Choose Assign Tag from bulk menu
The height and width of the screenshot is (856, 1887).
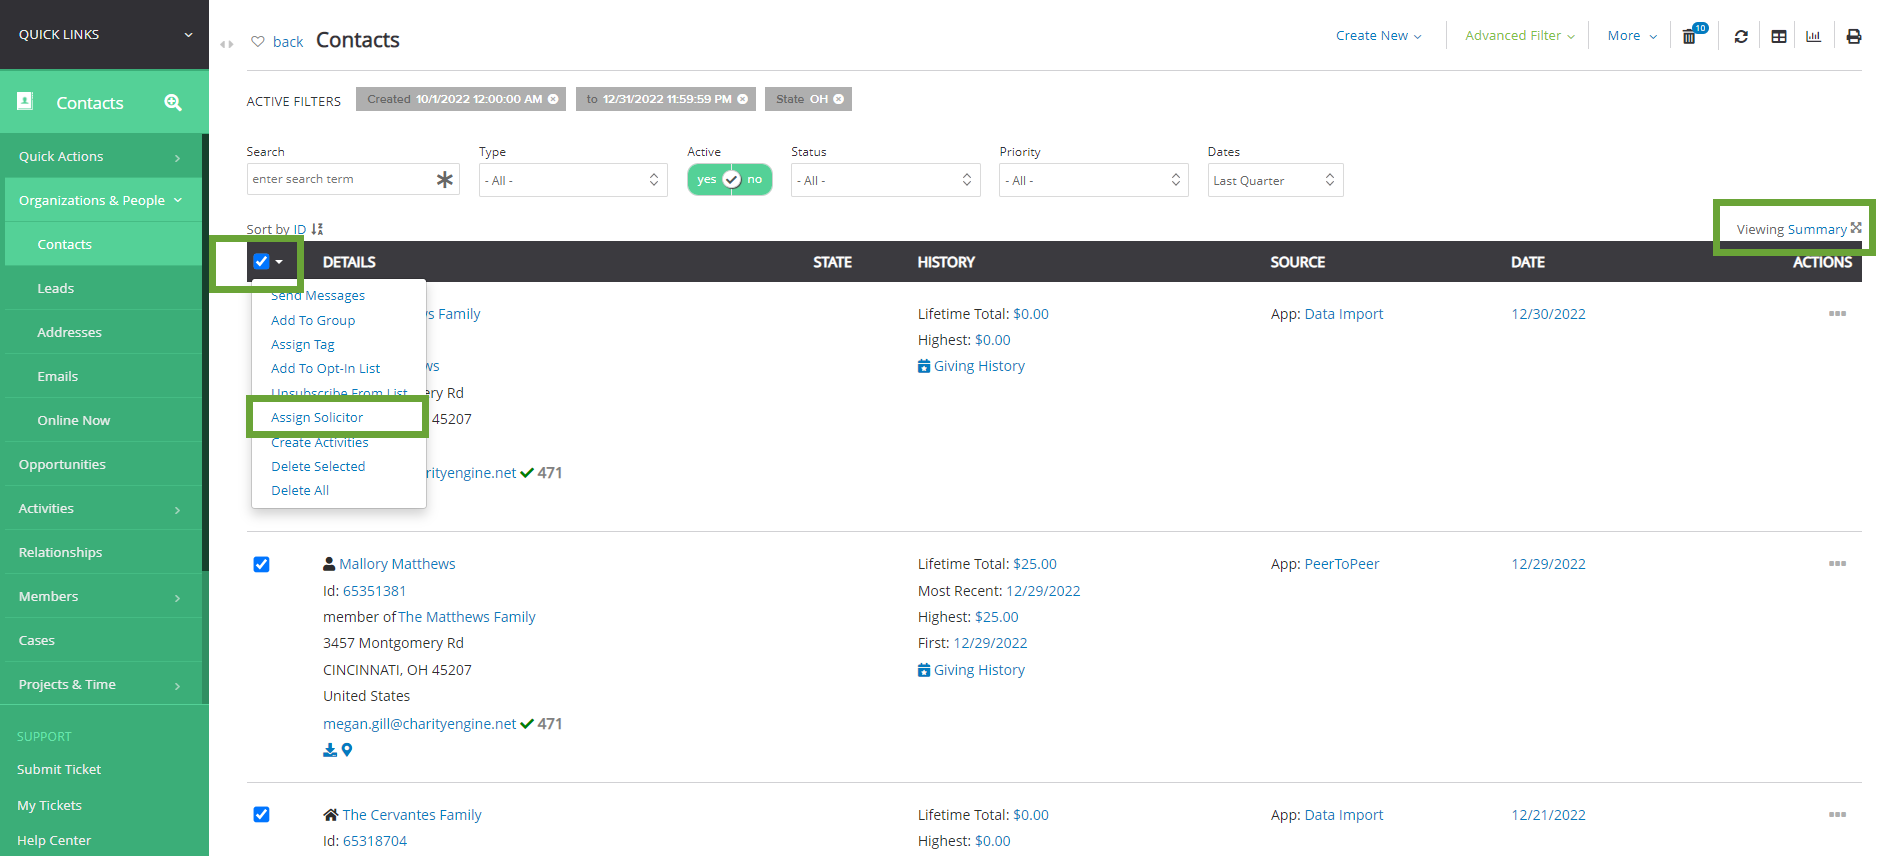(x=303, y=344)
